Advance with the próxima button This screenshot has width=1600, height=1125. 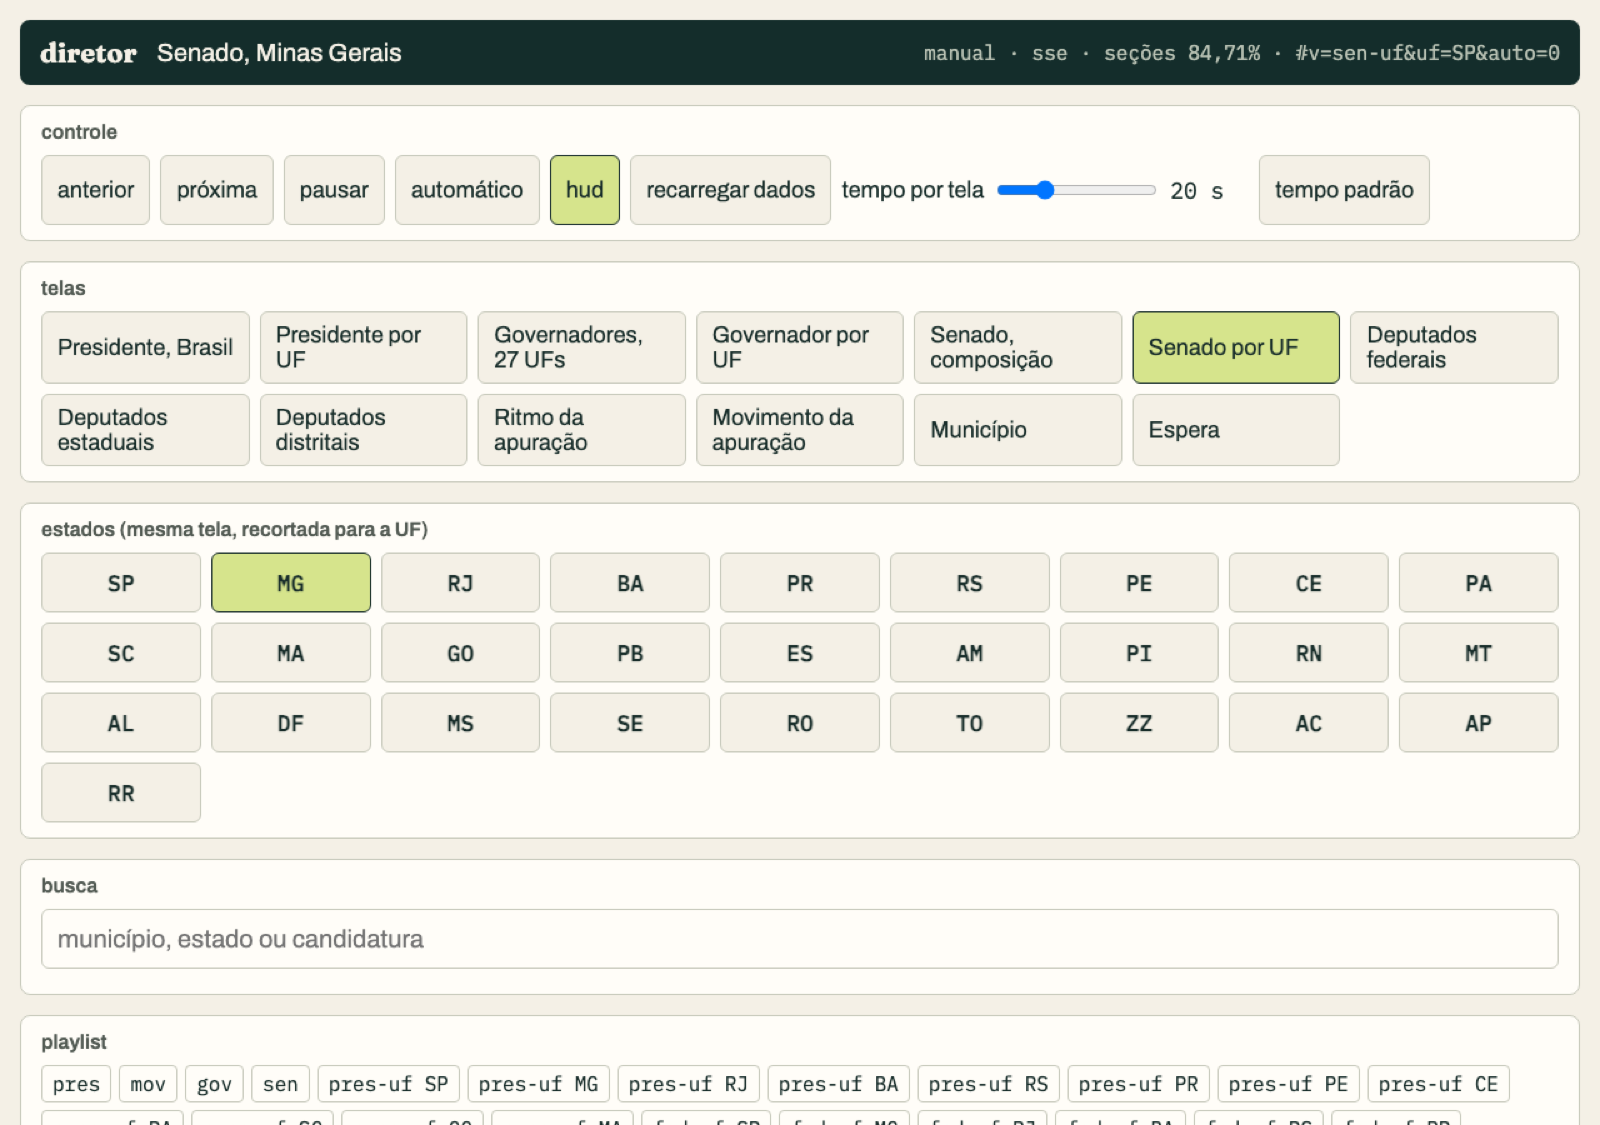click(217, 190)
